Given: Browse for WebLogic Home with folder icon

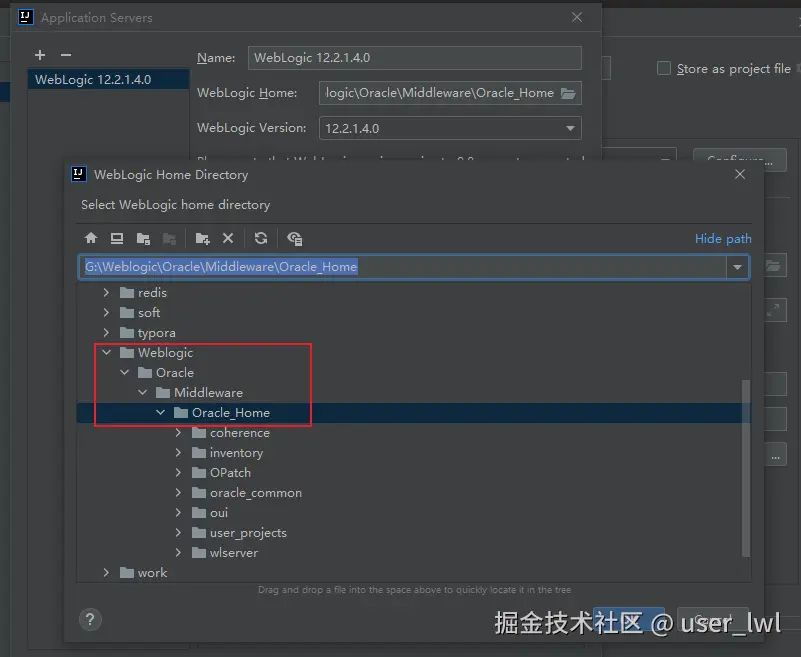Looking at the screenshot, I should 568,93.
